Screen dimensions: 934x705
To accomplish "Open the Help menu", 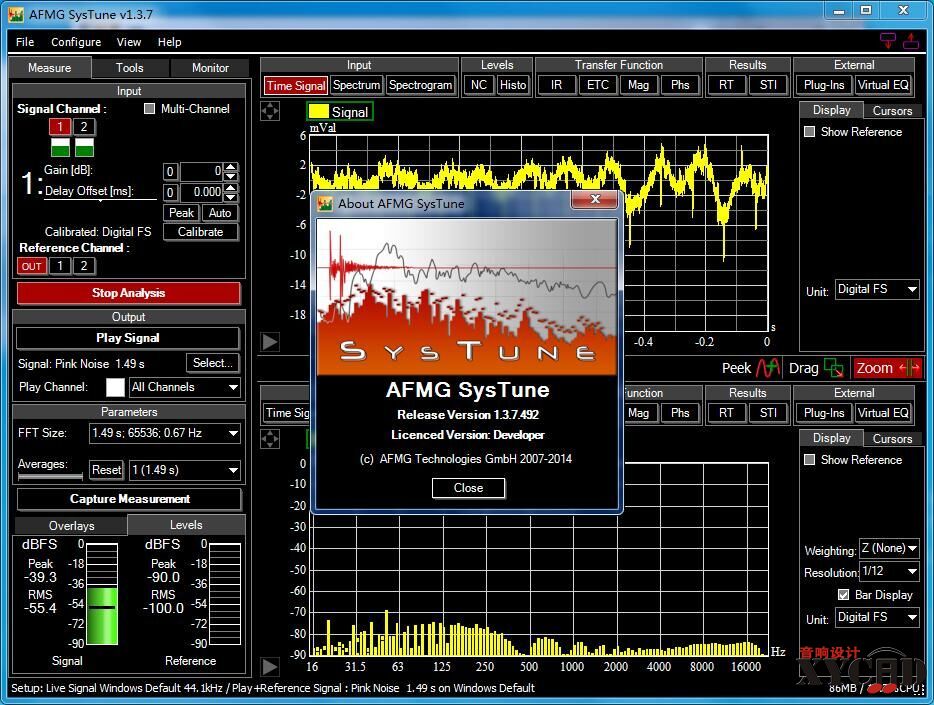I will click(169, 42).
